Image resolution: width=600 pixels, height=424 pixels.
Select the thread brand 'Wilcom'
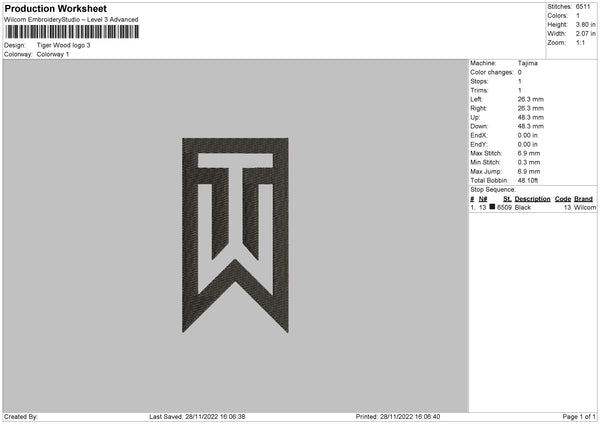[x=585, y=207]
